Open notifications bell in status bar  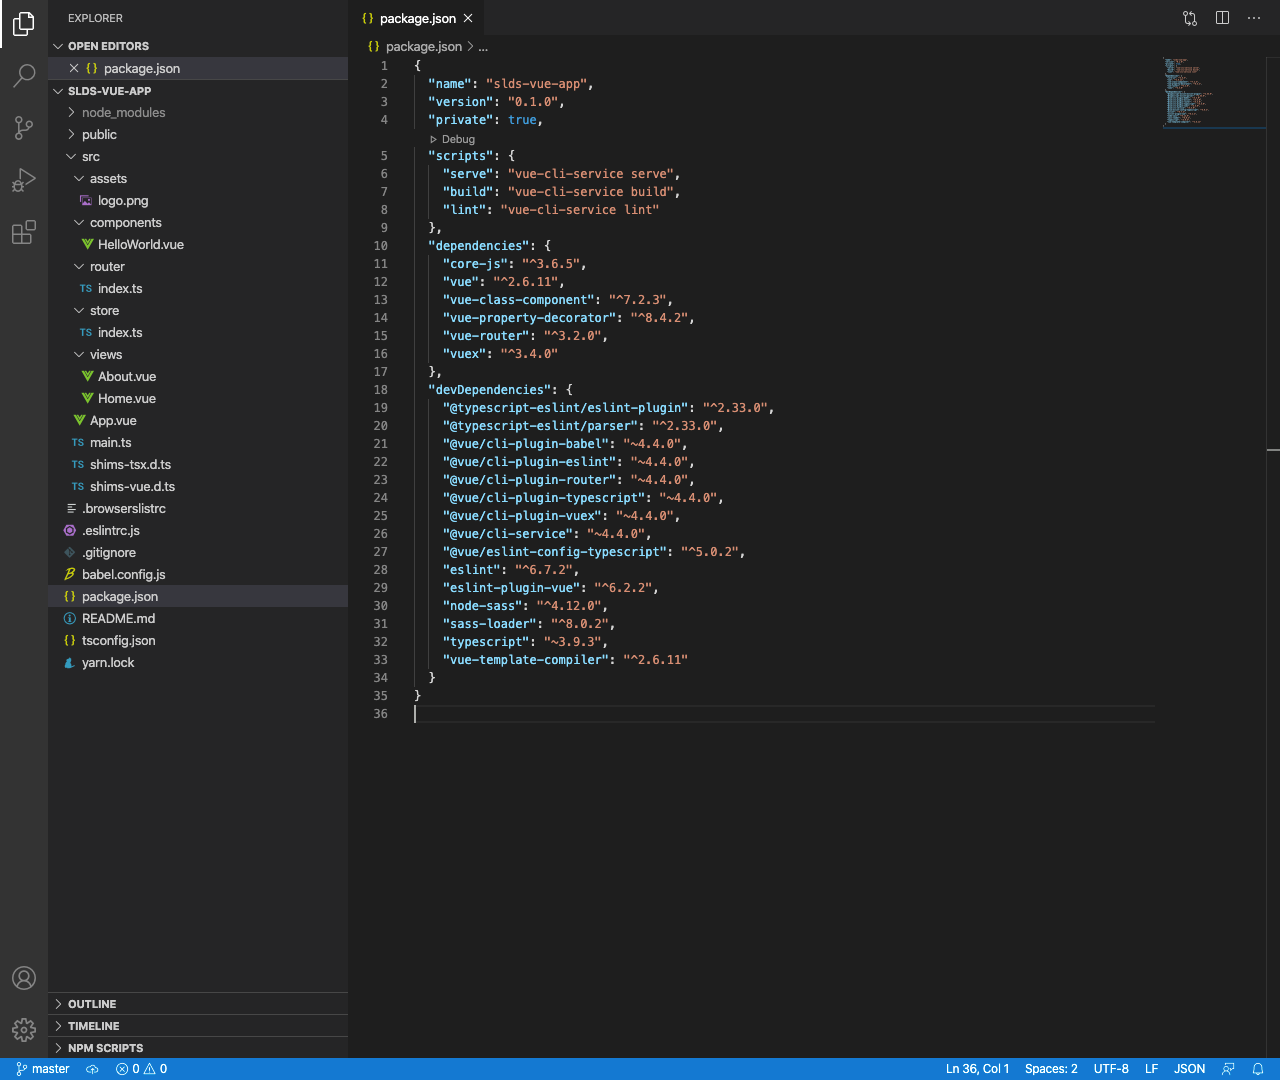[1258, 1069]
